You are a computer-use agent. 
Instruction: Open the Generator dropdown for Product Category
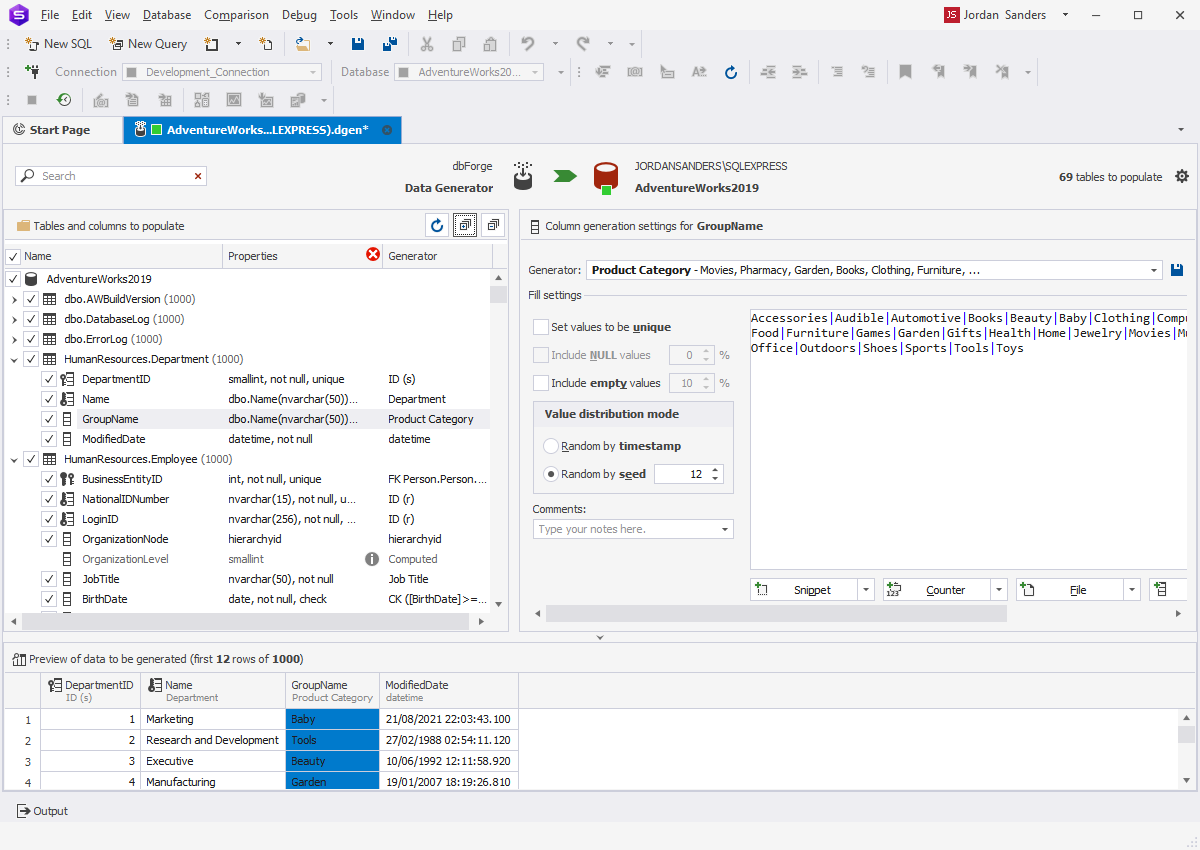(1155, 270)
